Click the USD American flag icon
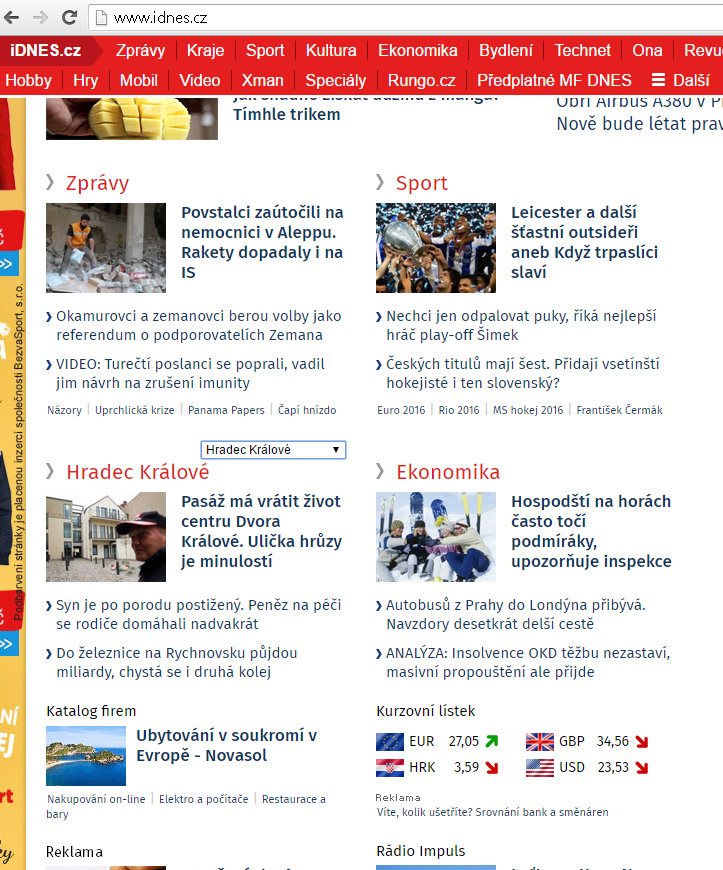The image size is (723, 870). (539, 768)
